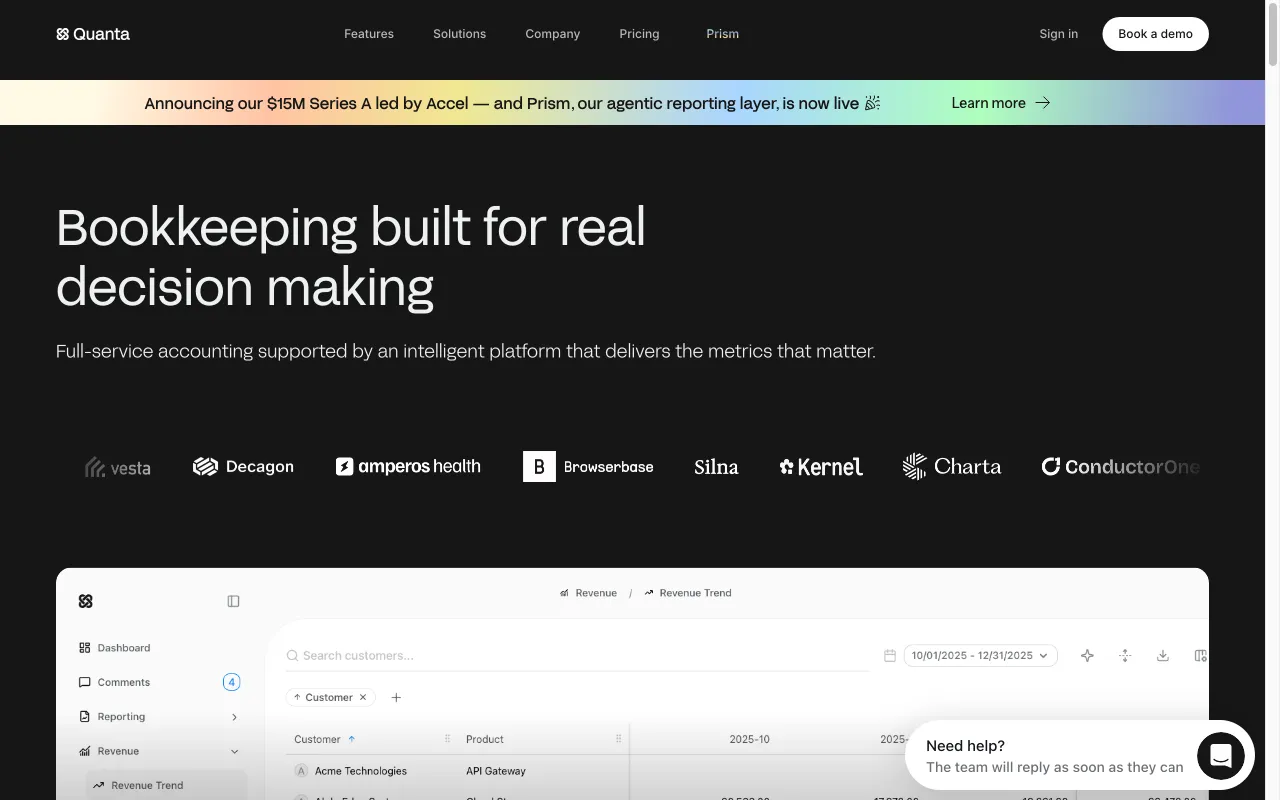The width and height of the screenshot is (1280, 800).
Task: Open the Features menu
Action: click(x=369, y=34)
